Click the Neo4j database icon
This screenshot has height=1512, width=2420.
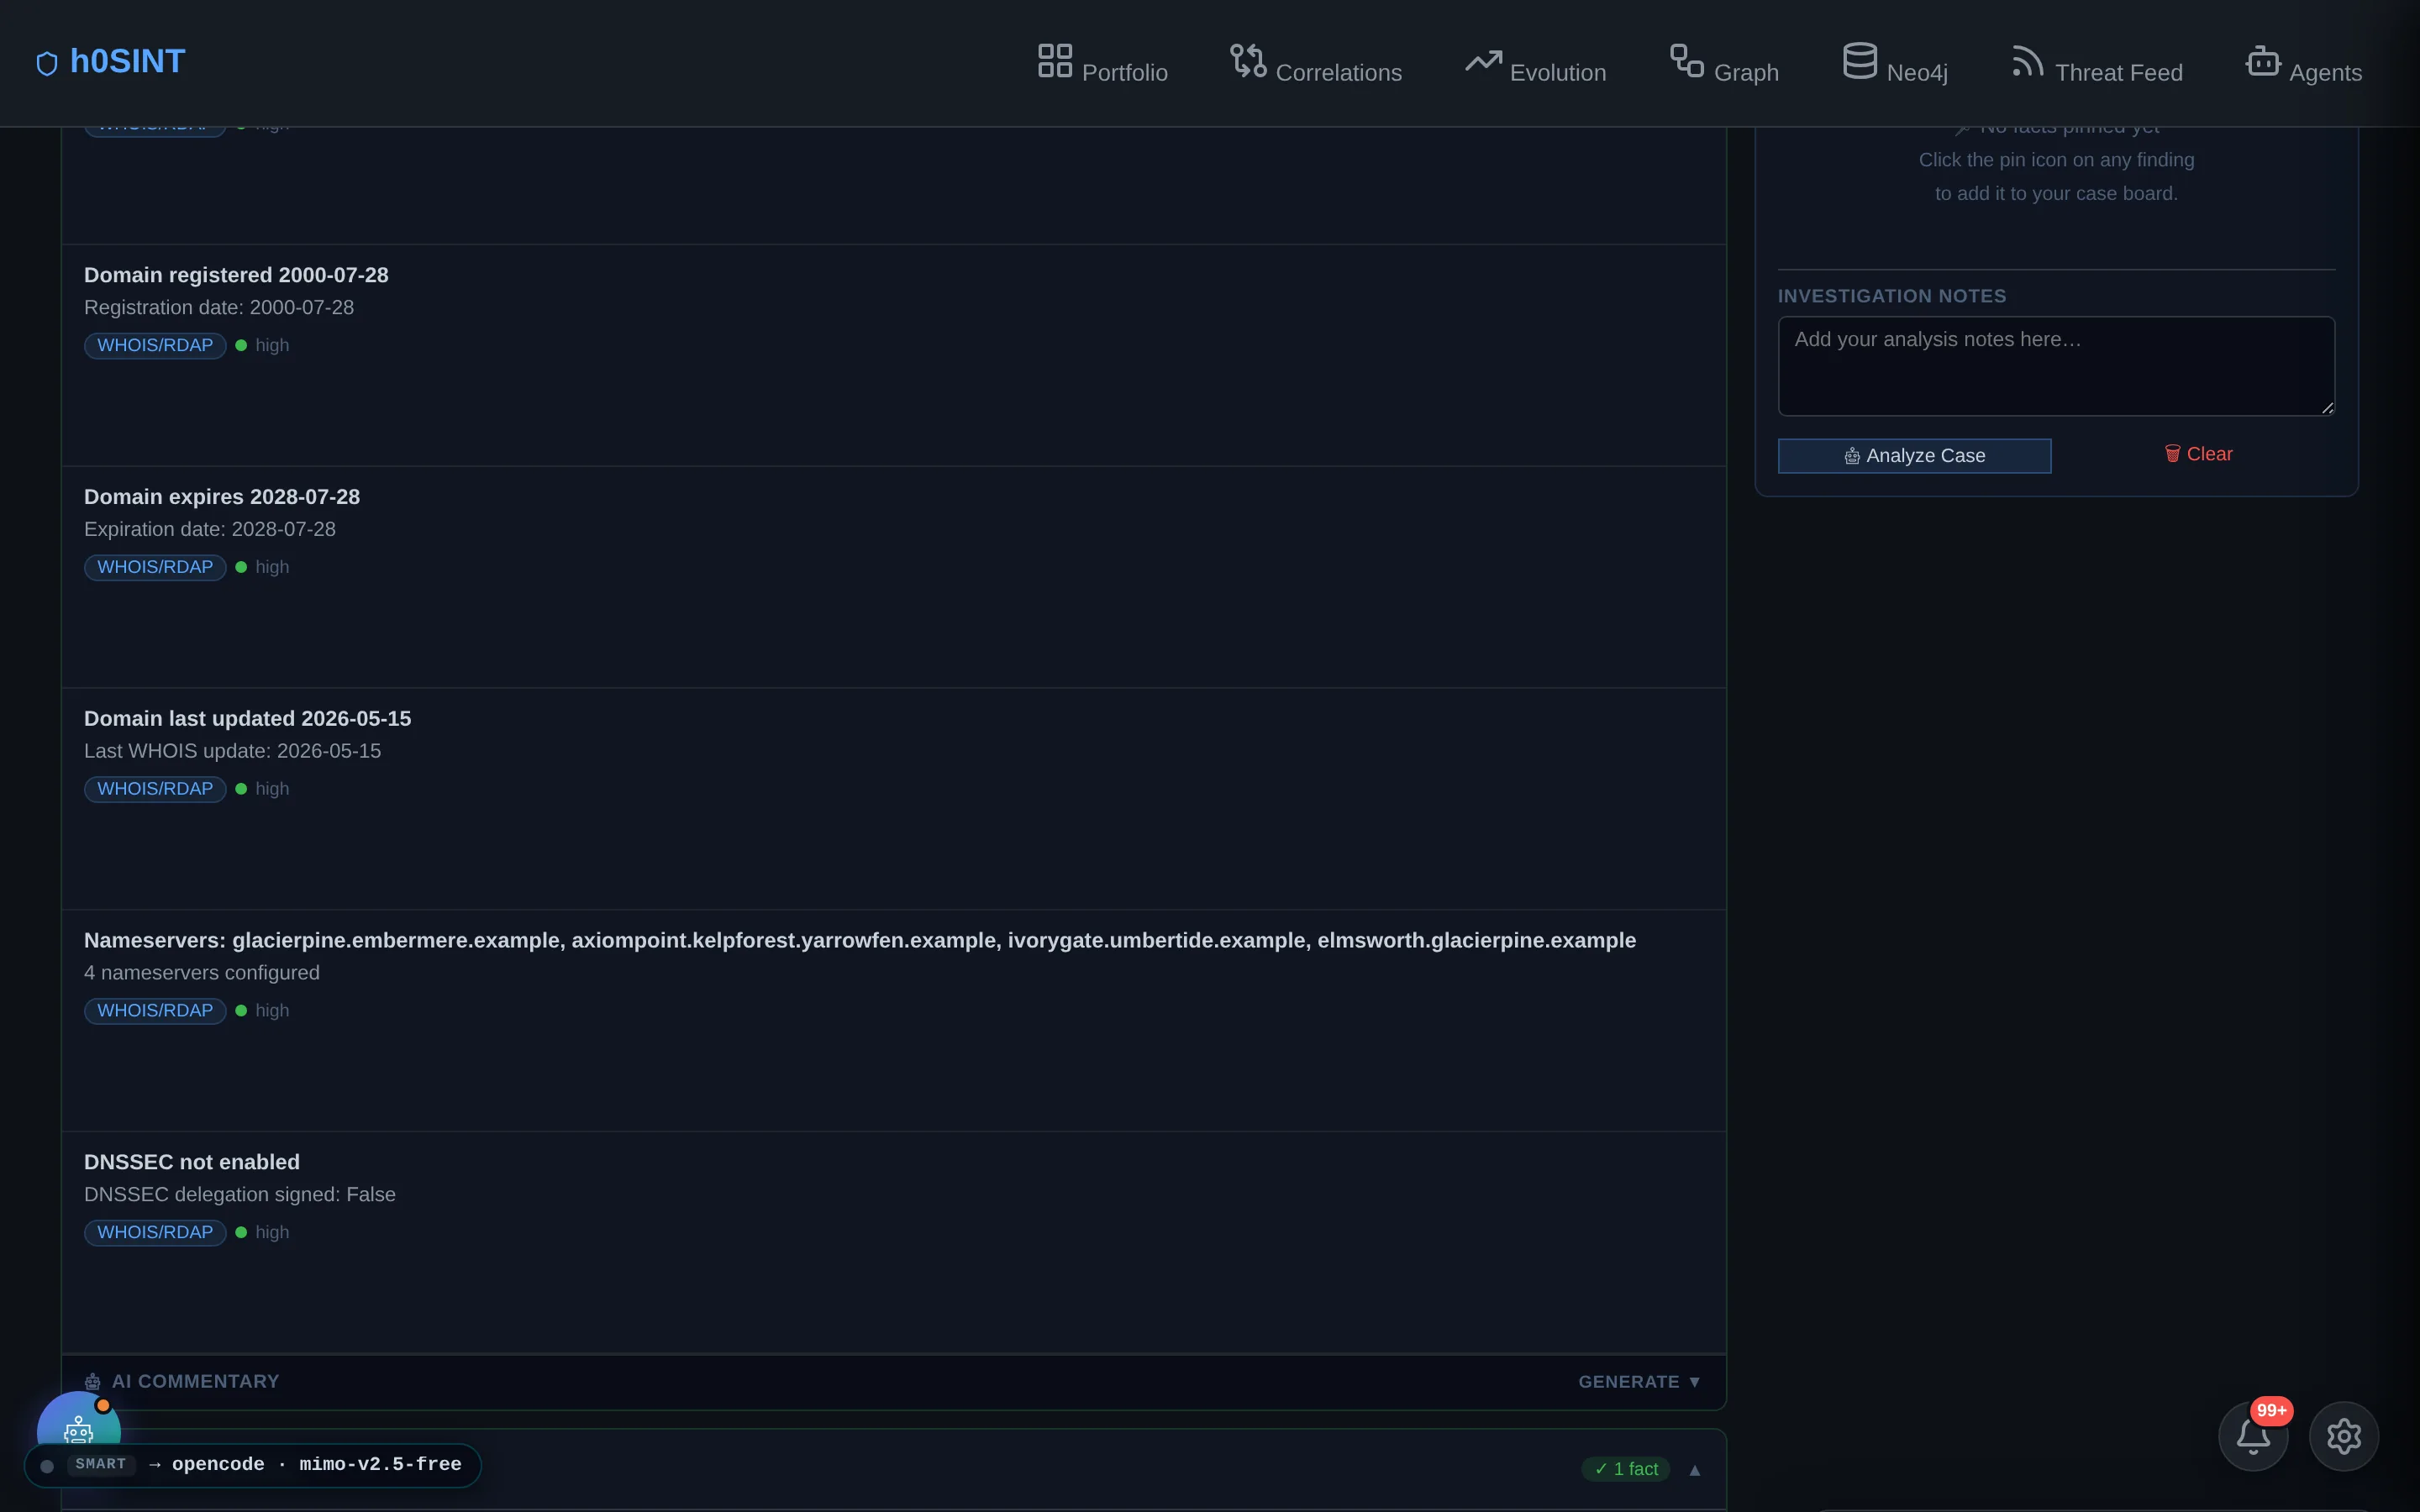point(1859,60)
